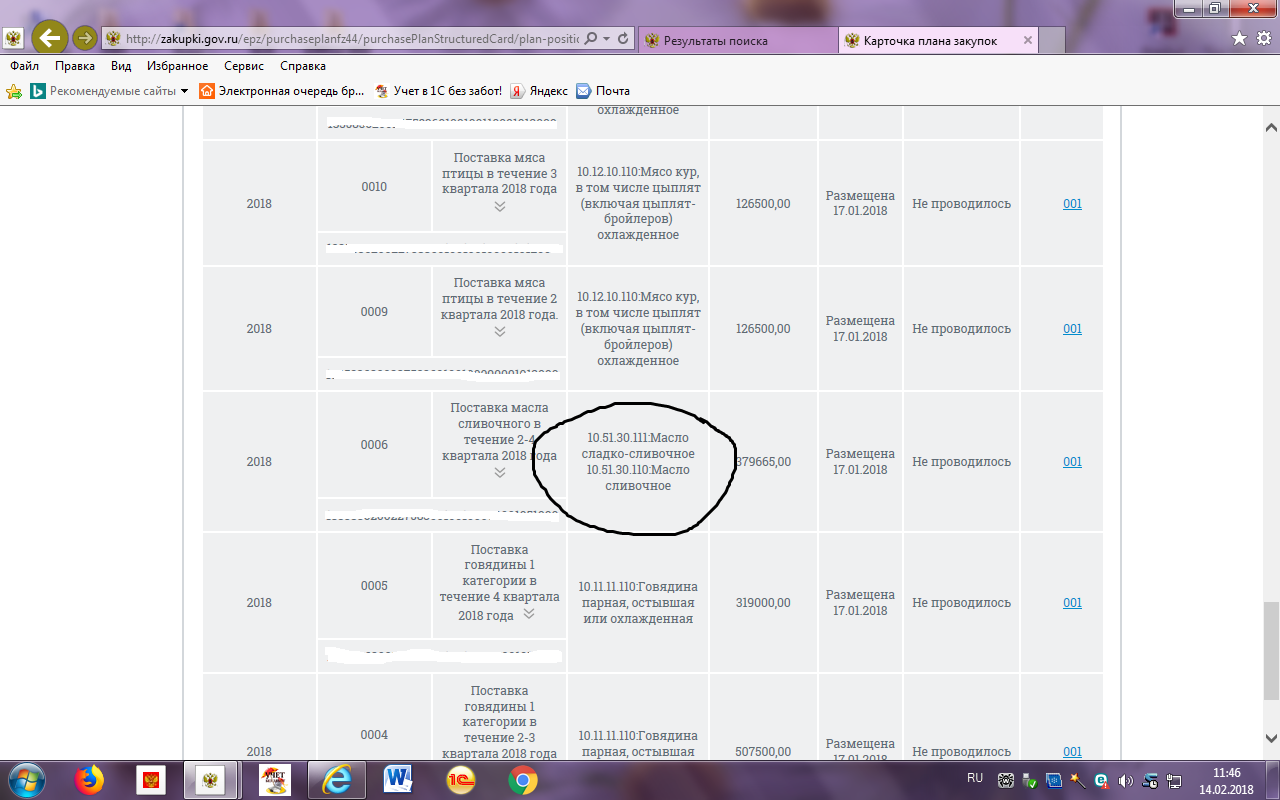The width and height of the screenshot is (1280, 800).
Task: Click the browser Forward arrow button
Action: coord(85,38)
